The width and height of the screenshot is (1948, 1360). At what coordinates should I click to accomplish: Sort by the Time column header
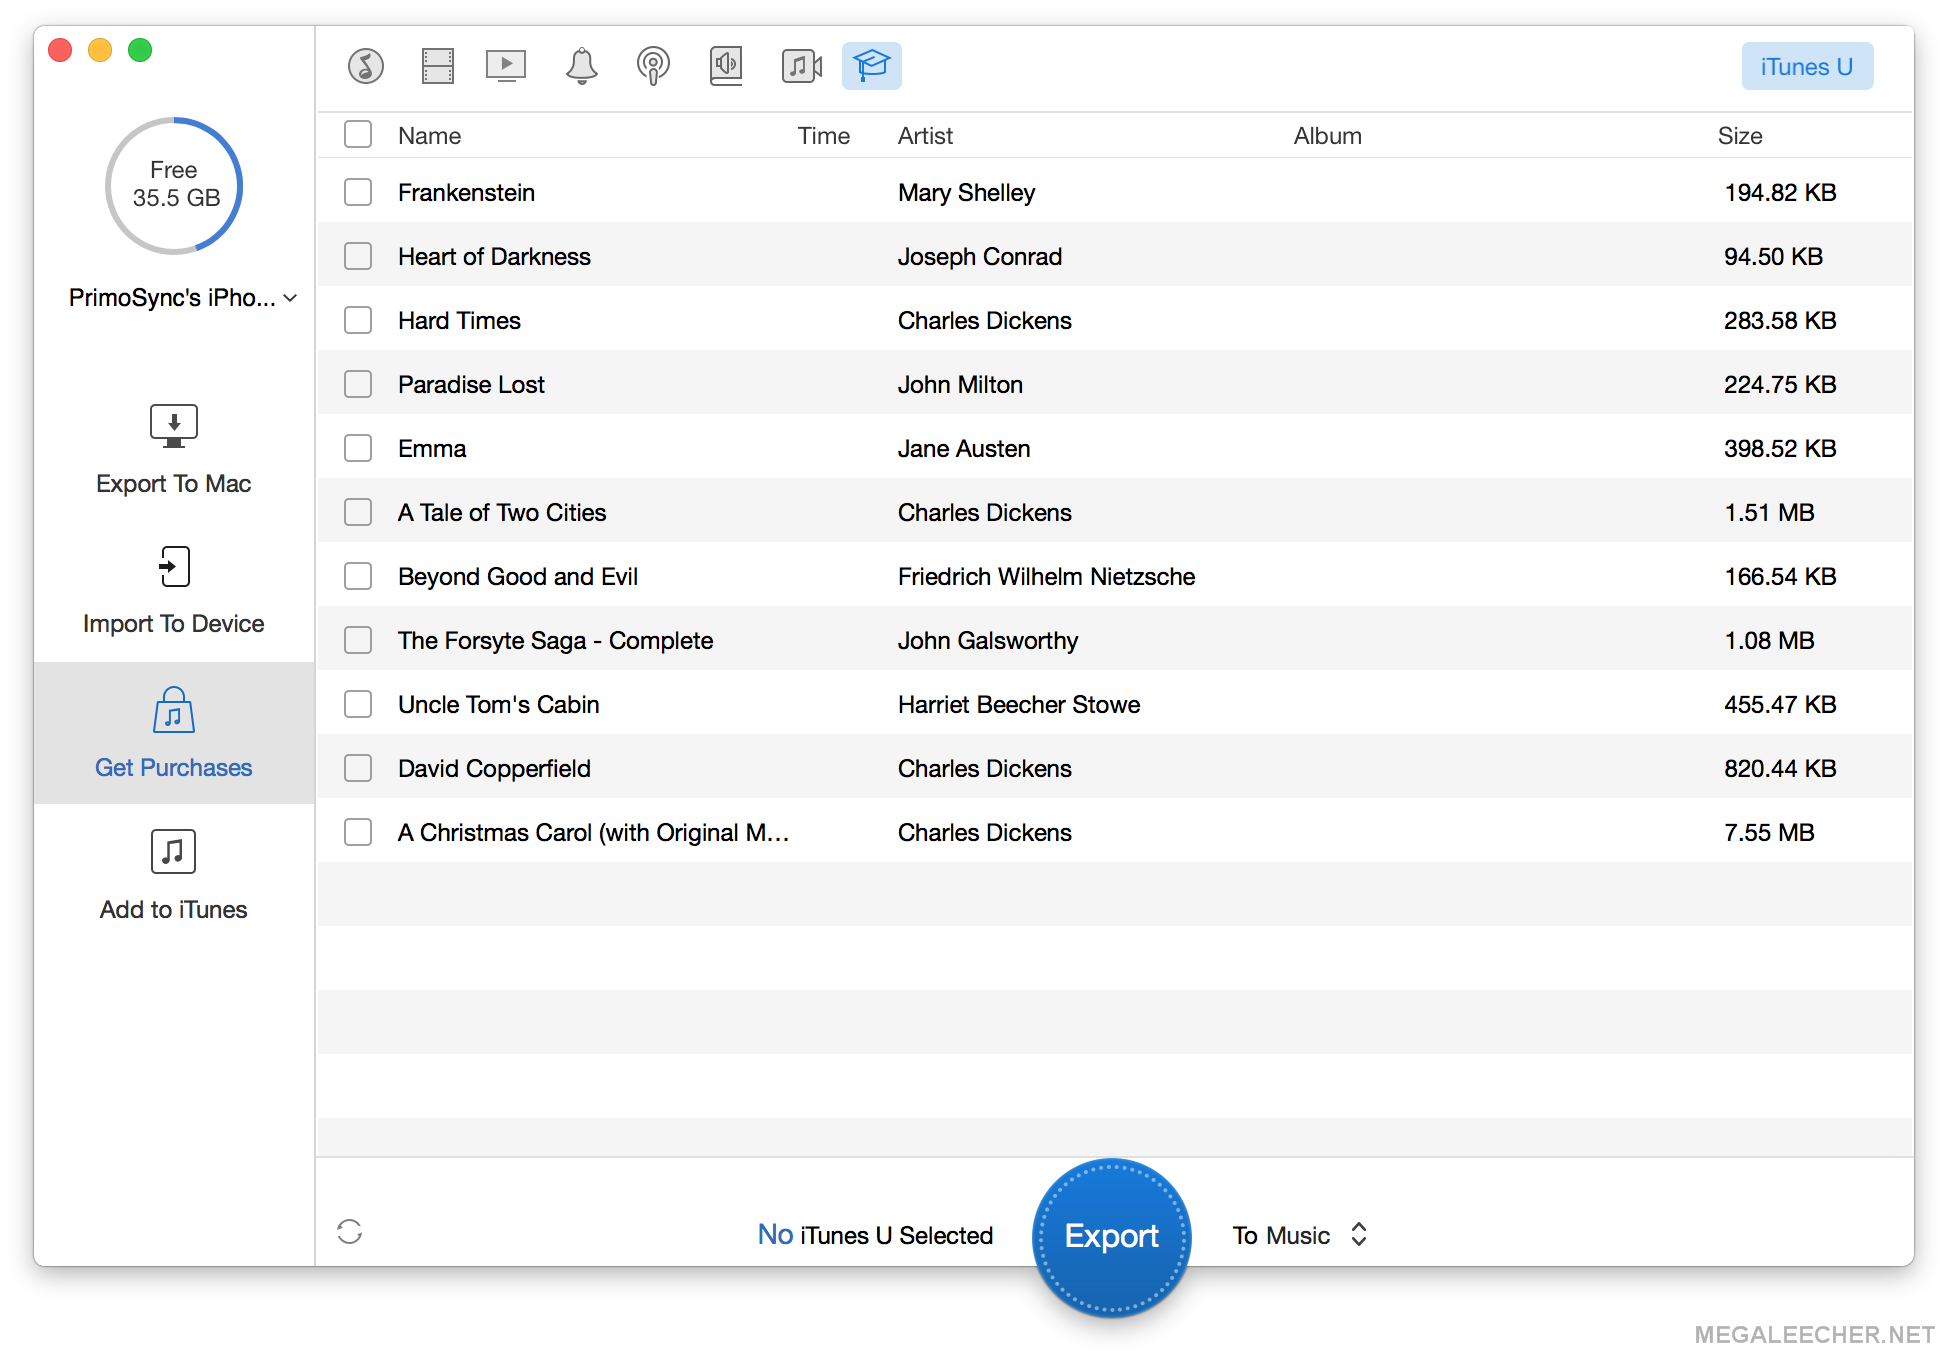(823, 136)
